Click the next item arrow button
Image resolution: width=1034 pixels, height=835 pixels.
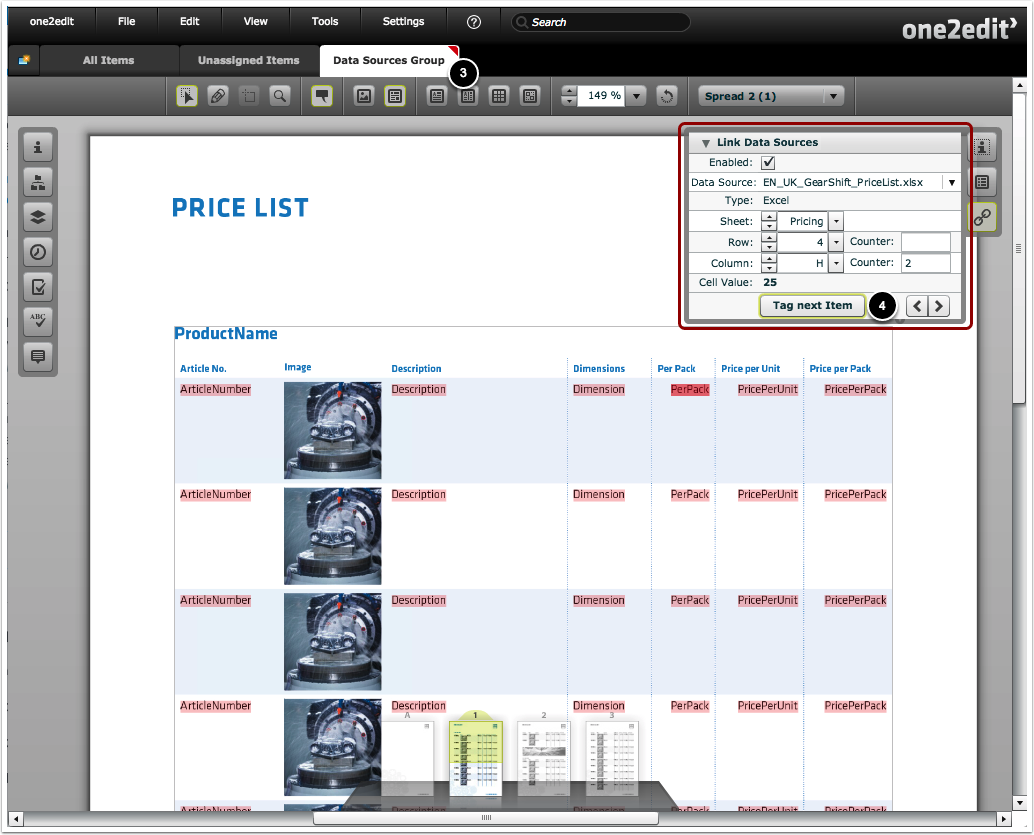tap(939, 306)
